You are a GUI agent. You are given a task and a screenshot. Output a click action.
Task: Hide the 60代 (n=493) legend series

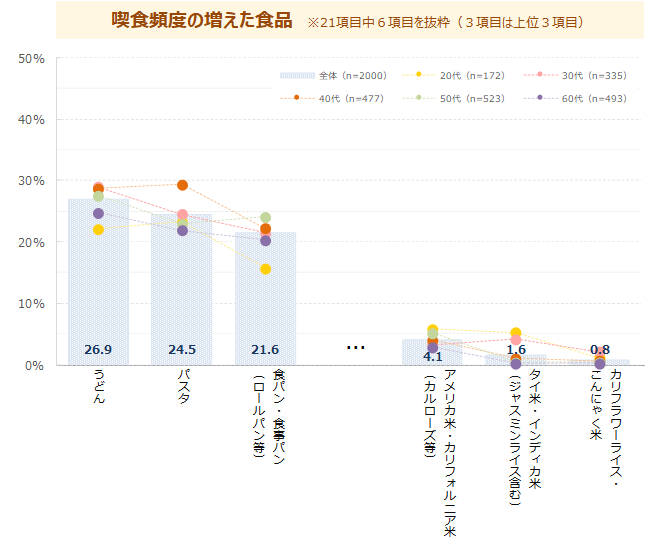coord(582,98)
